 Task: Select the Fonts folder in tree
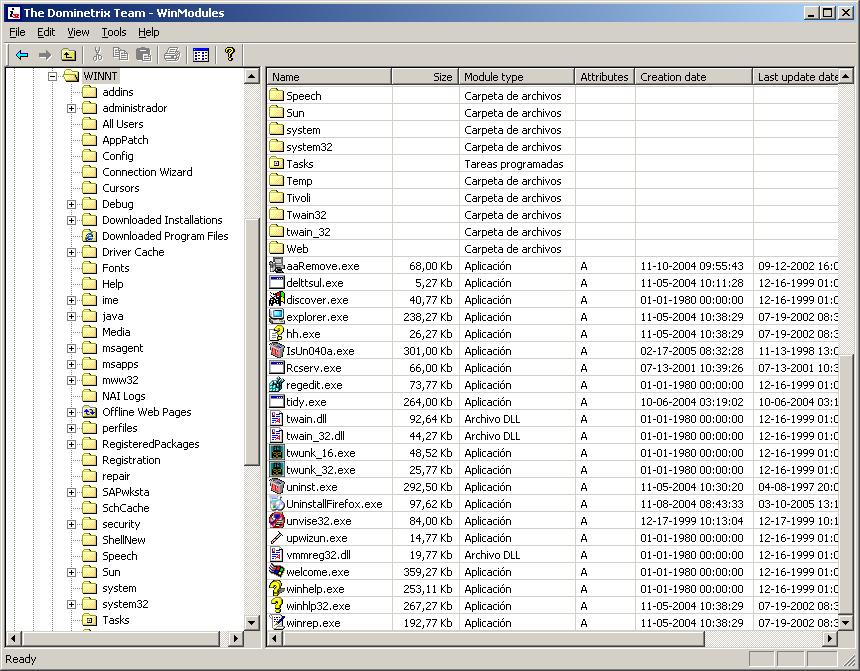click(x=116, y=268)
